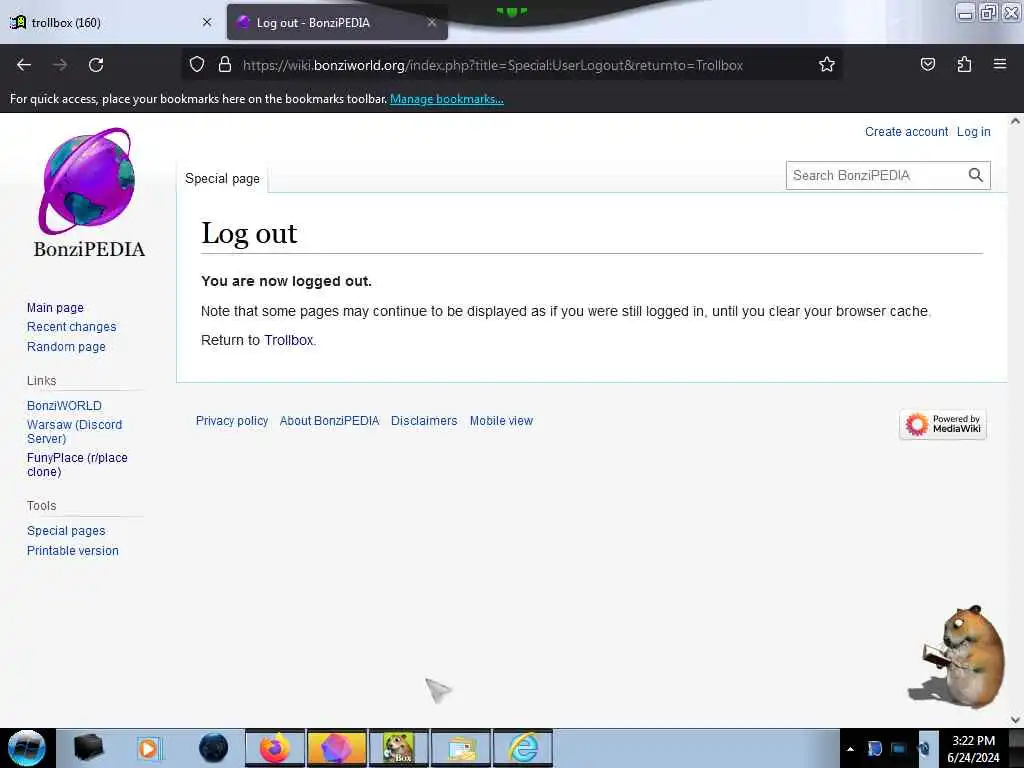Reload the page with the refresh icon
Image resolution: width=1024 pixels, height=768 pixels.
96,65
